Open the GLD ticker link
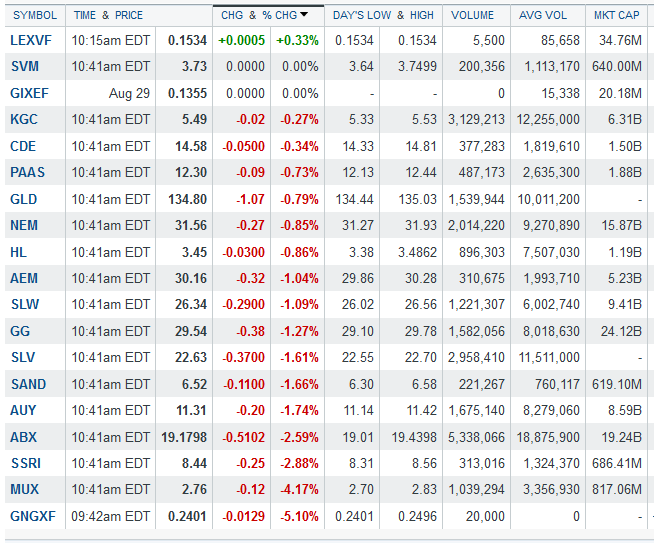654x546 pixels. [x=23, y=199]
